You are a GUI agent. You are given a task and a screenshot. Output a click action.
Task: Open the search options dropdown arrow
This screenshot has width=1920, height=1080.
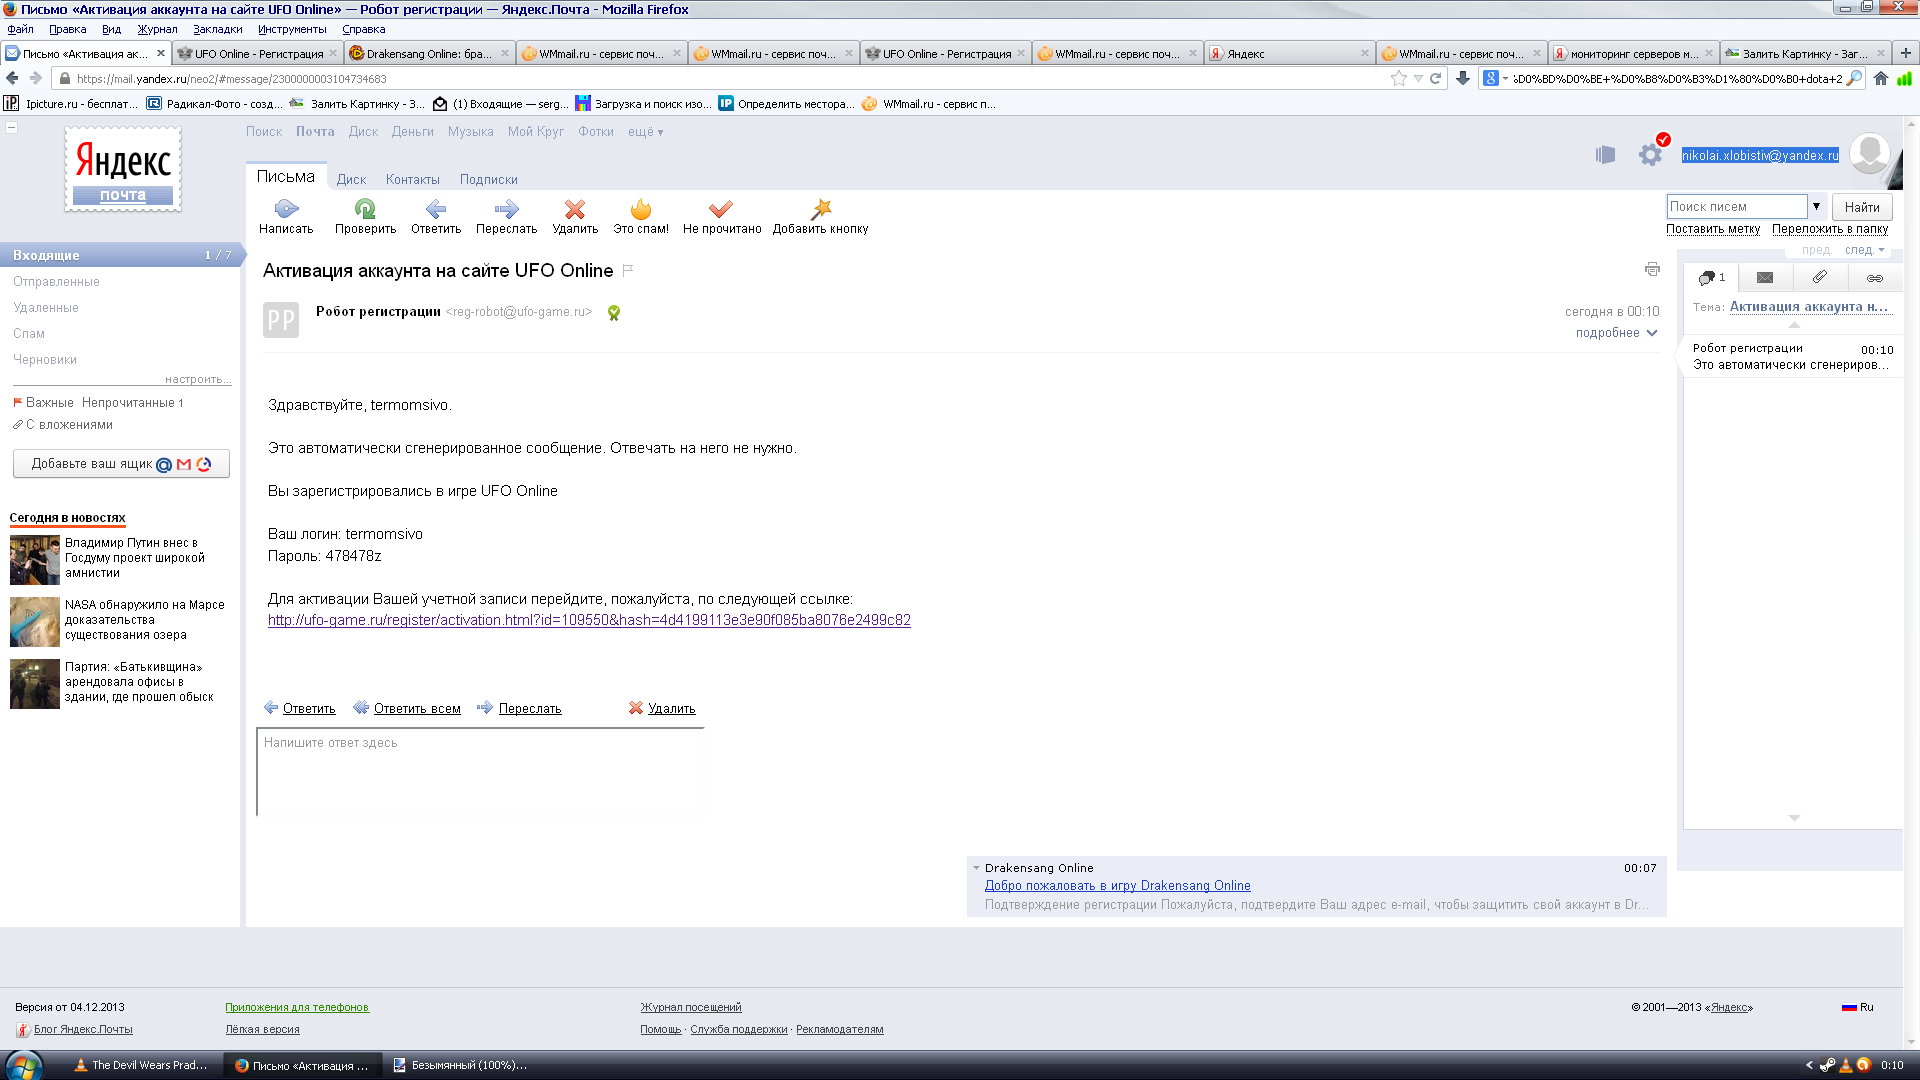click(x=1816, y=207)
